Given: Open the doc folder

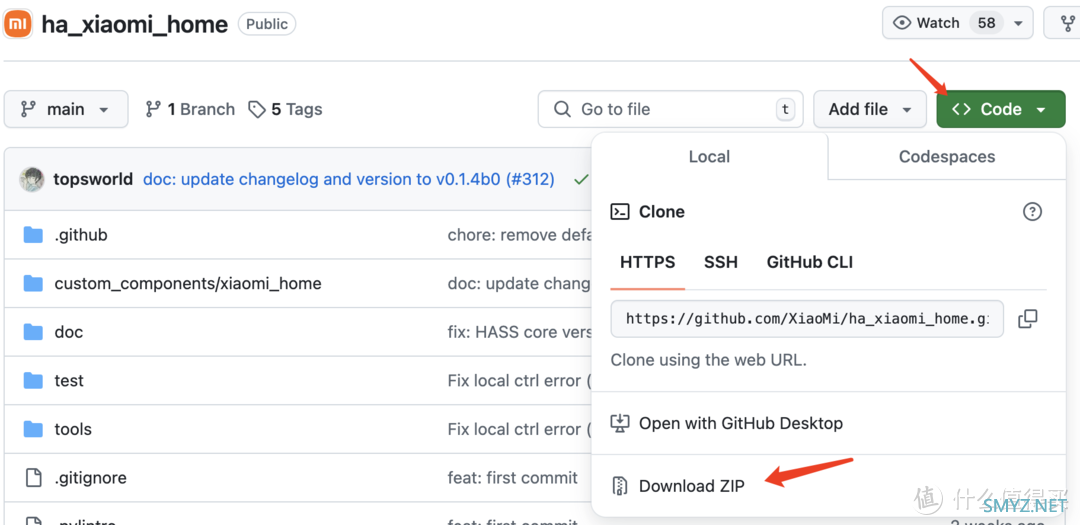Looking at the screenshot, I should coord(69,332).
